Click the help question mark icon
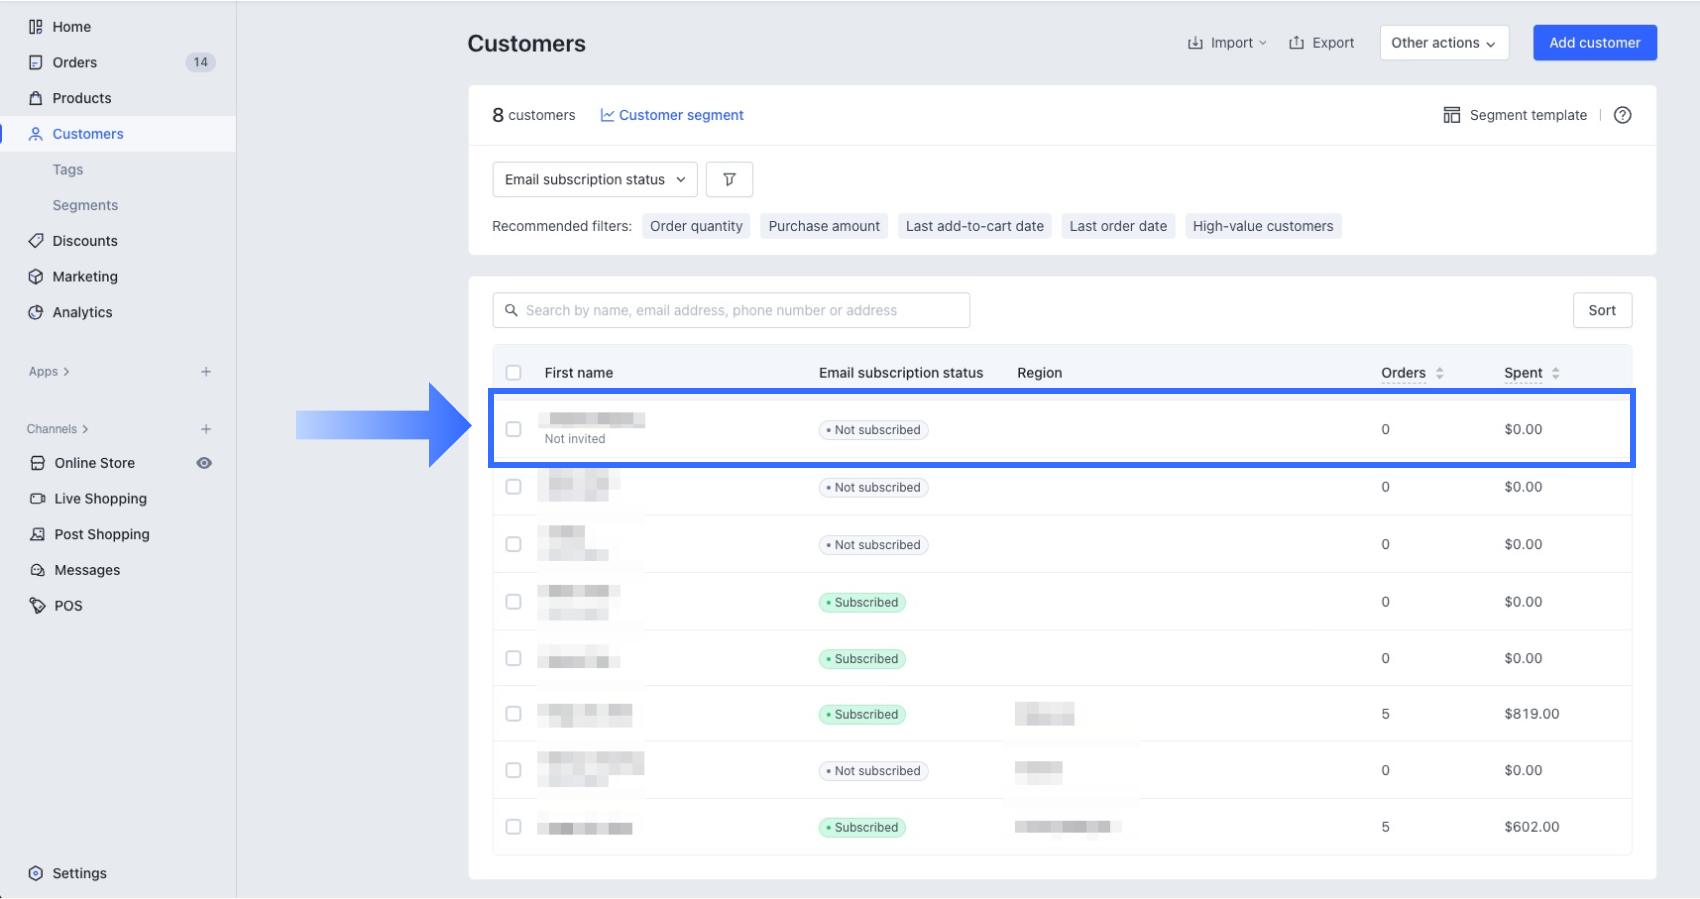This screenshot has height=899, width=1700. pos(1622,115)
